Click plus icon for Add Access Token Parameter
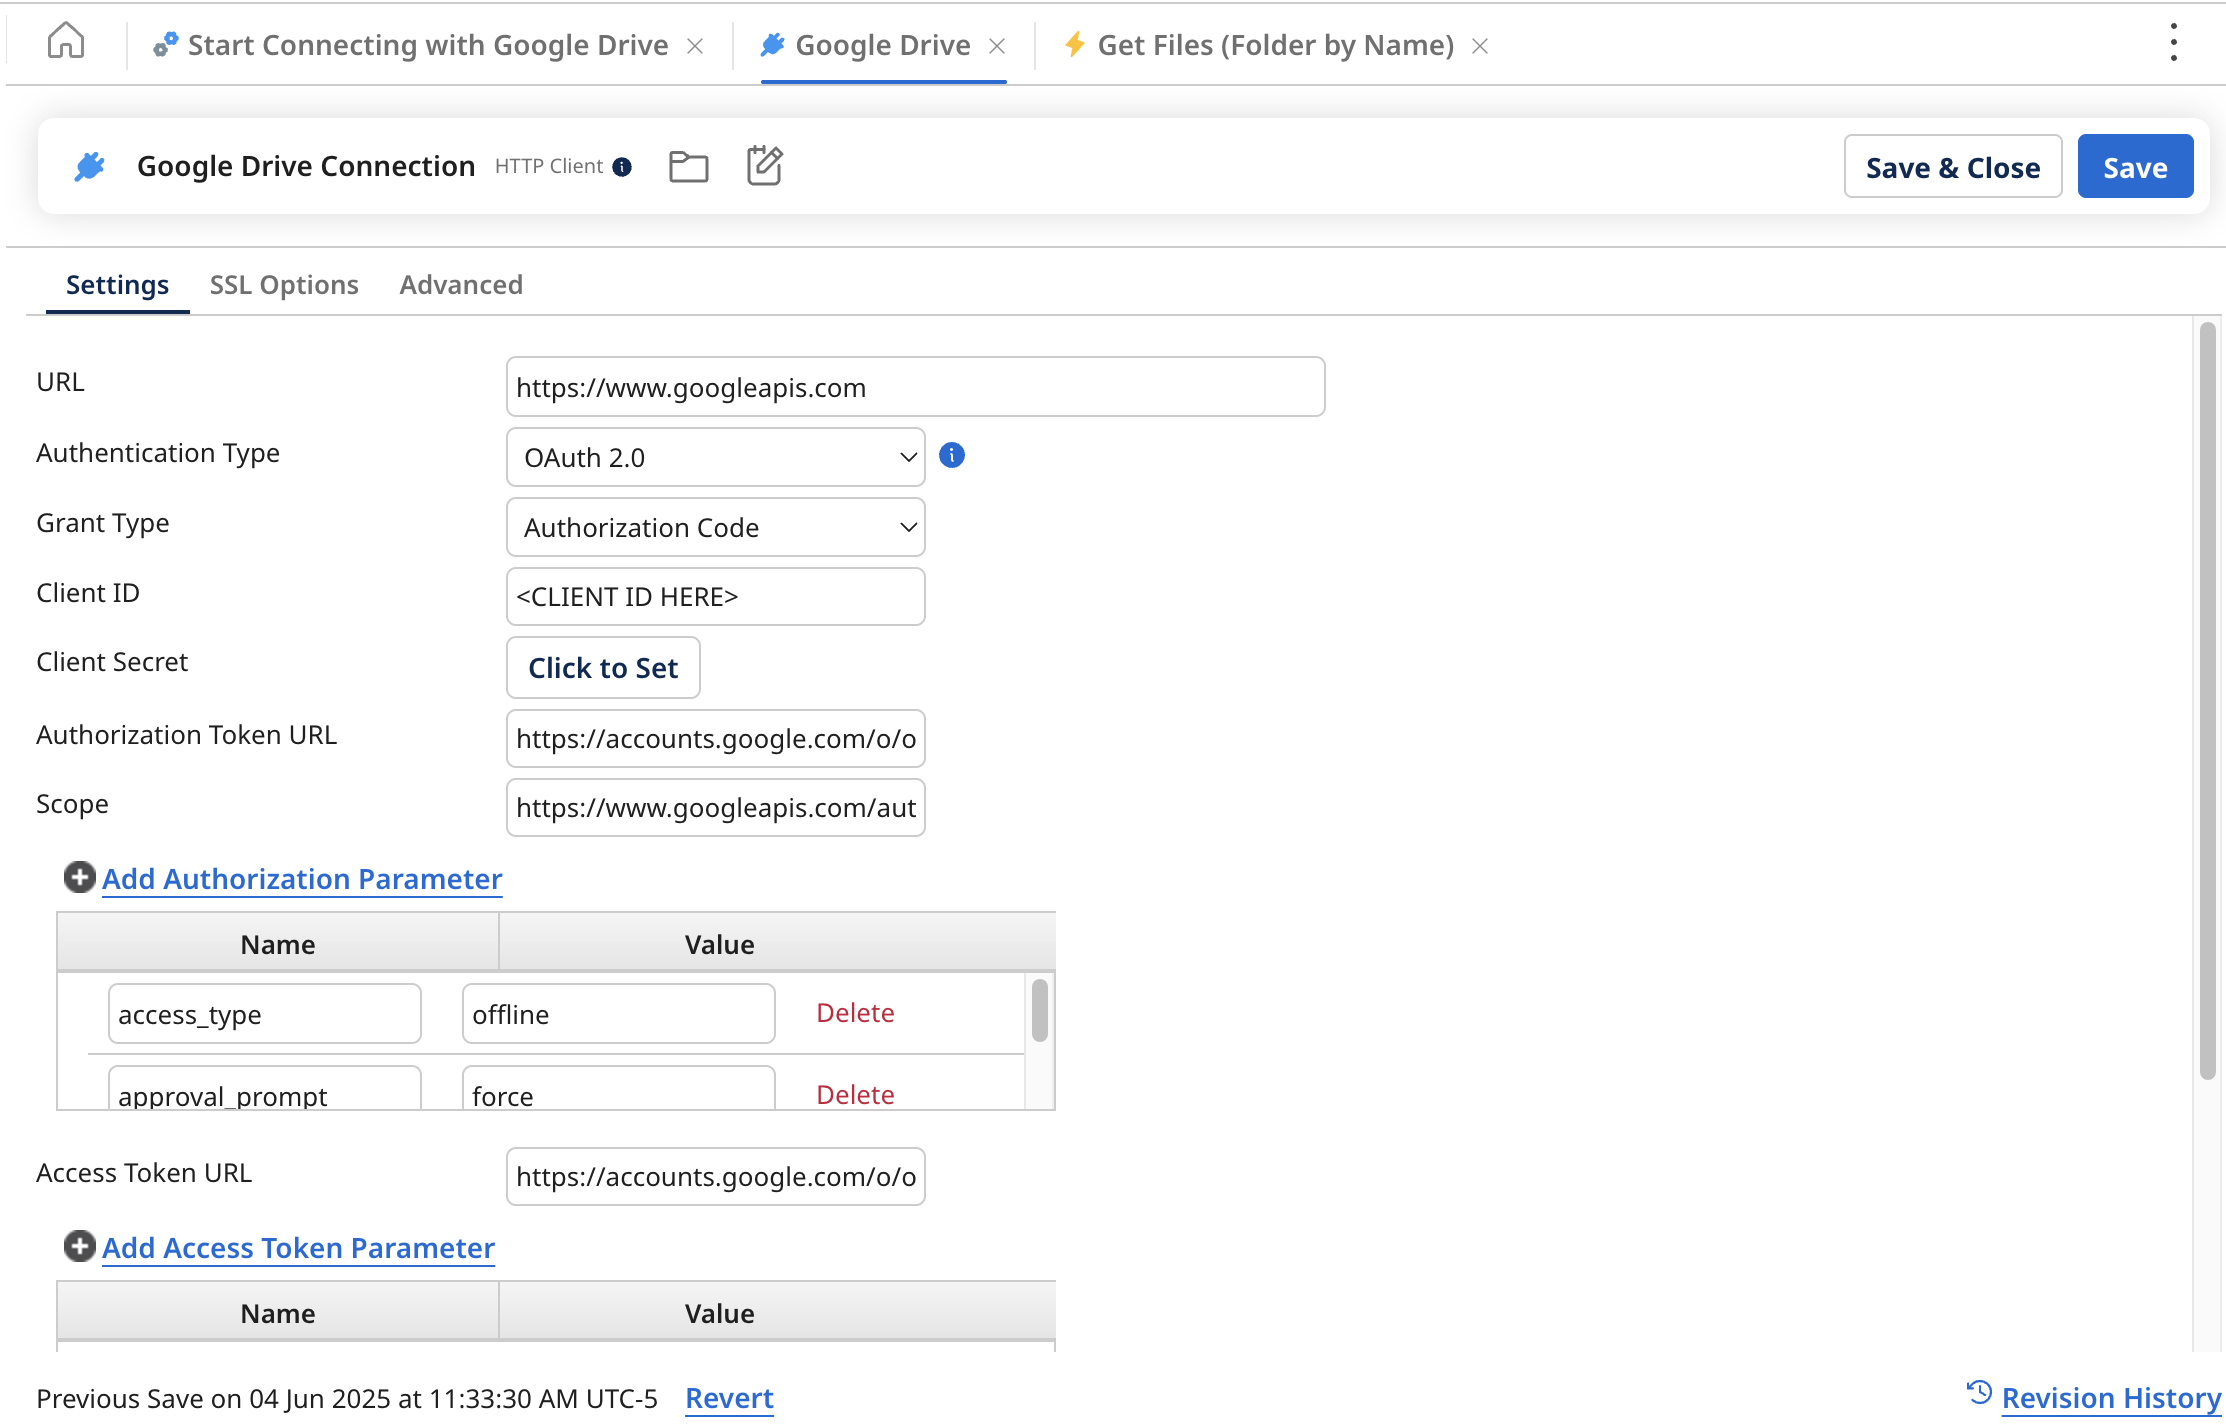This screenshot has width=2226, height=1426. click(79, 1246)
